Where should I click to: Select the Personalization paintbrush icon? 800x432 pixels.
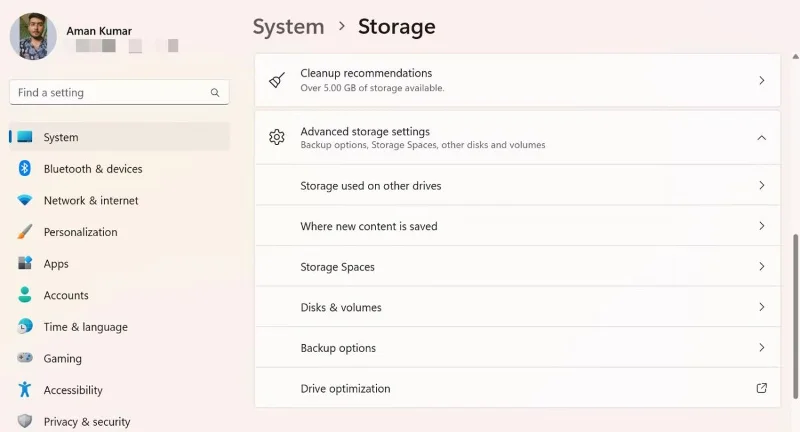coord(24,232)
